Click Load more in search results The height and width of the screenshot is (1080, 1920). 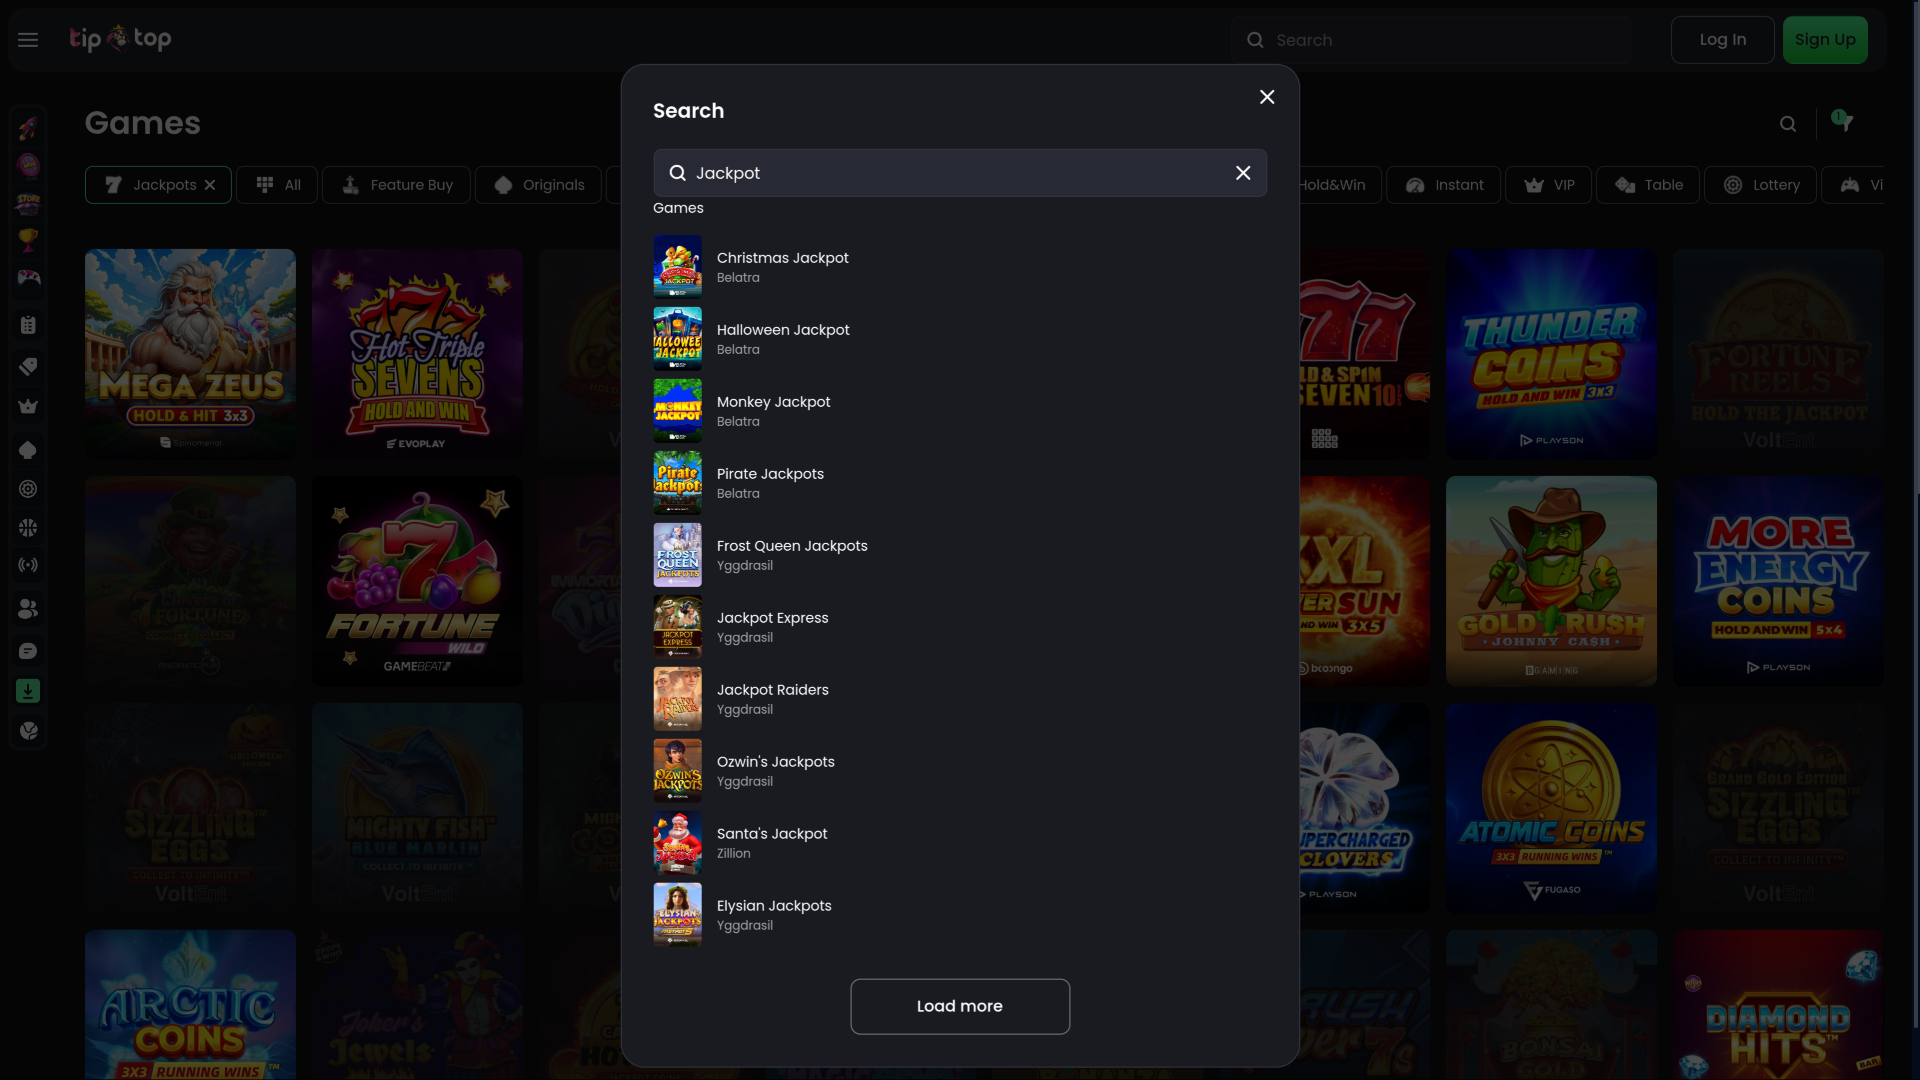click(960, 1006)
